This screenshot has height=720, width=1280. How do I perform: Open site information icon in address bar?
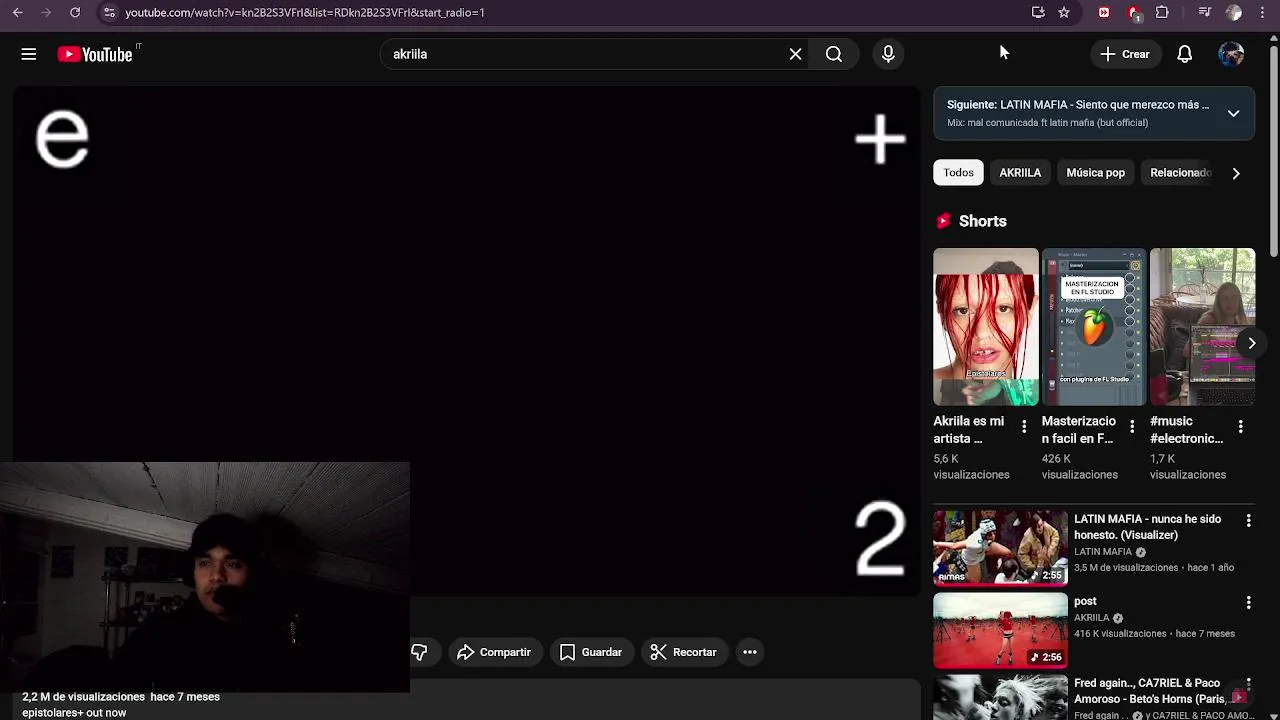coord(109,12)
